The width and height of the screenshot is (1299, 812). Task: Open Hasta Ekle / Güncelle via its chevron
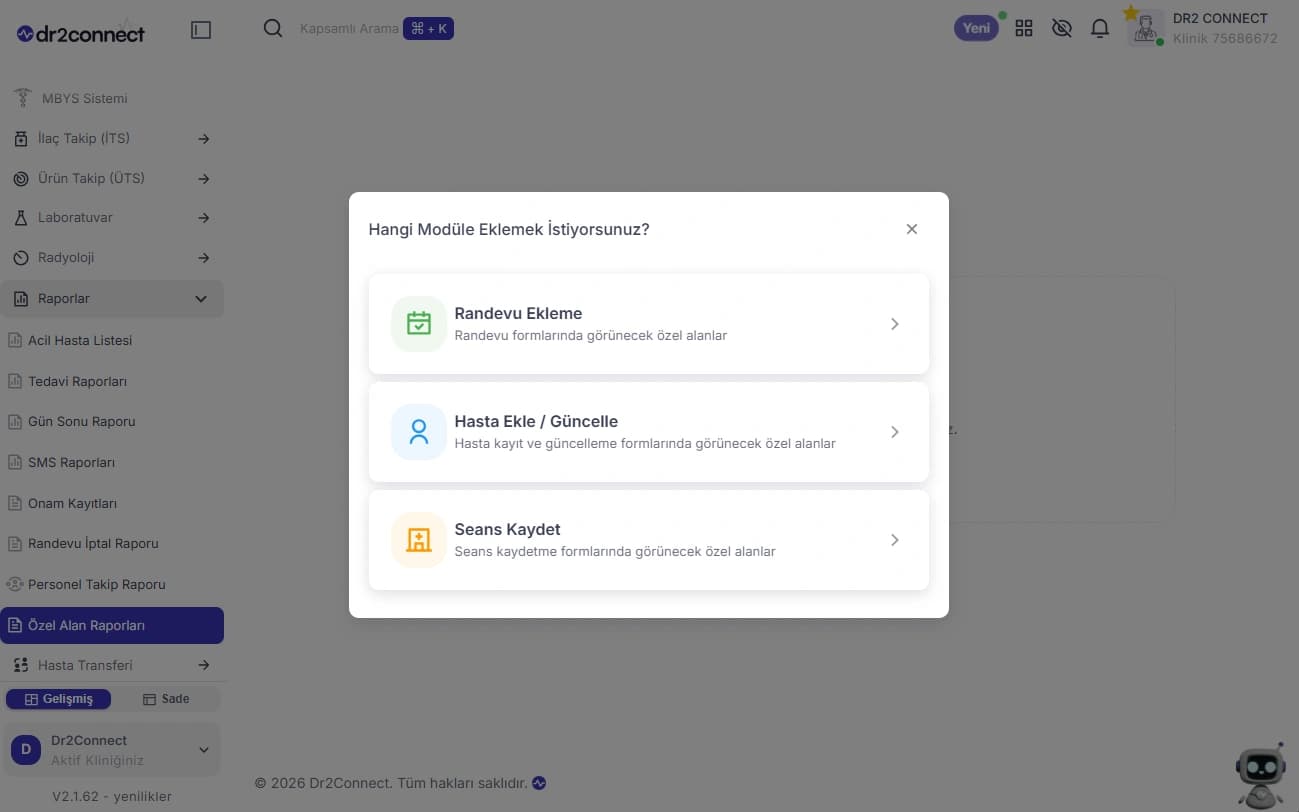tap(895, 432)
